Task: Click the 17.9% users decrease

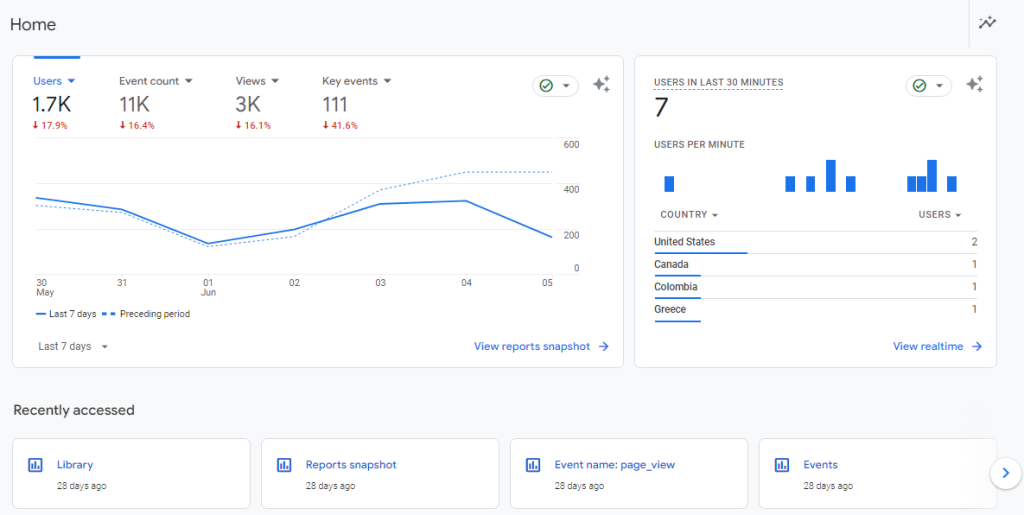Action: click(x=50, y=126)
